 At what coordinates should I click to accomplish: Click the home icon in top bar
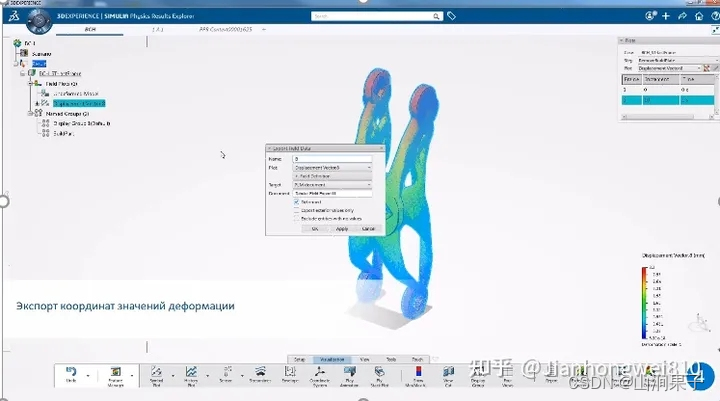699,16
